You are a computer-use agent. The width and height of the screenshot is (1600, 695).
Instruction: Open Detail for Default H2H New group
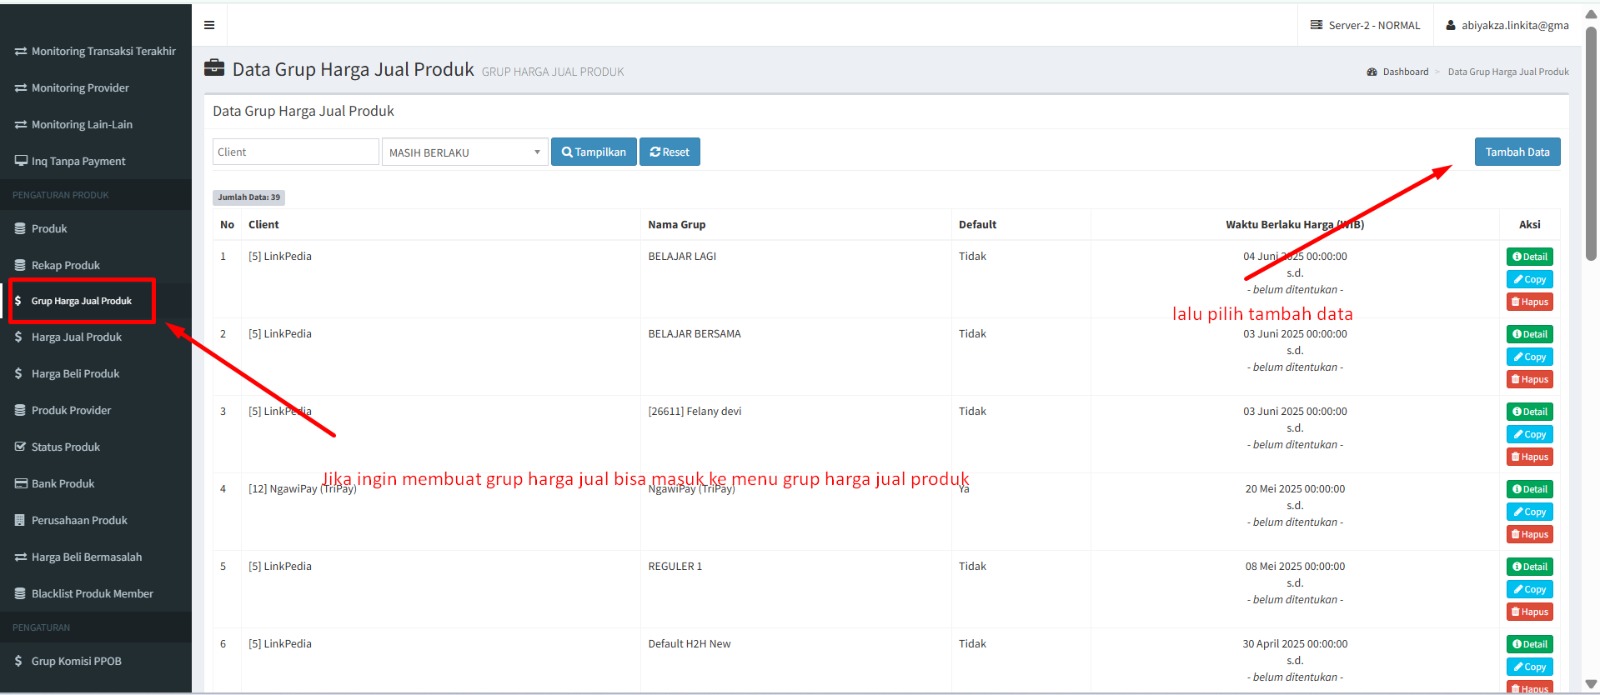[x=1530, y=644]
